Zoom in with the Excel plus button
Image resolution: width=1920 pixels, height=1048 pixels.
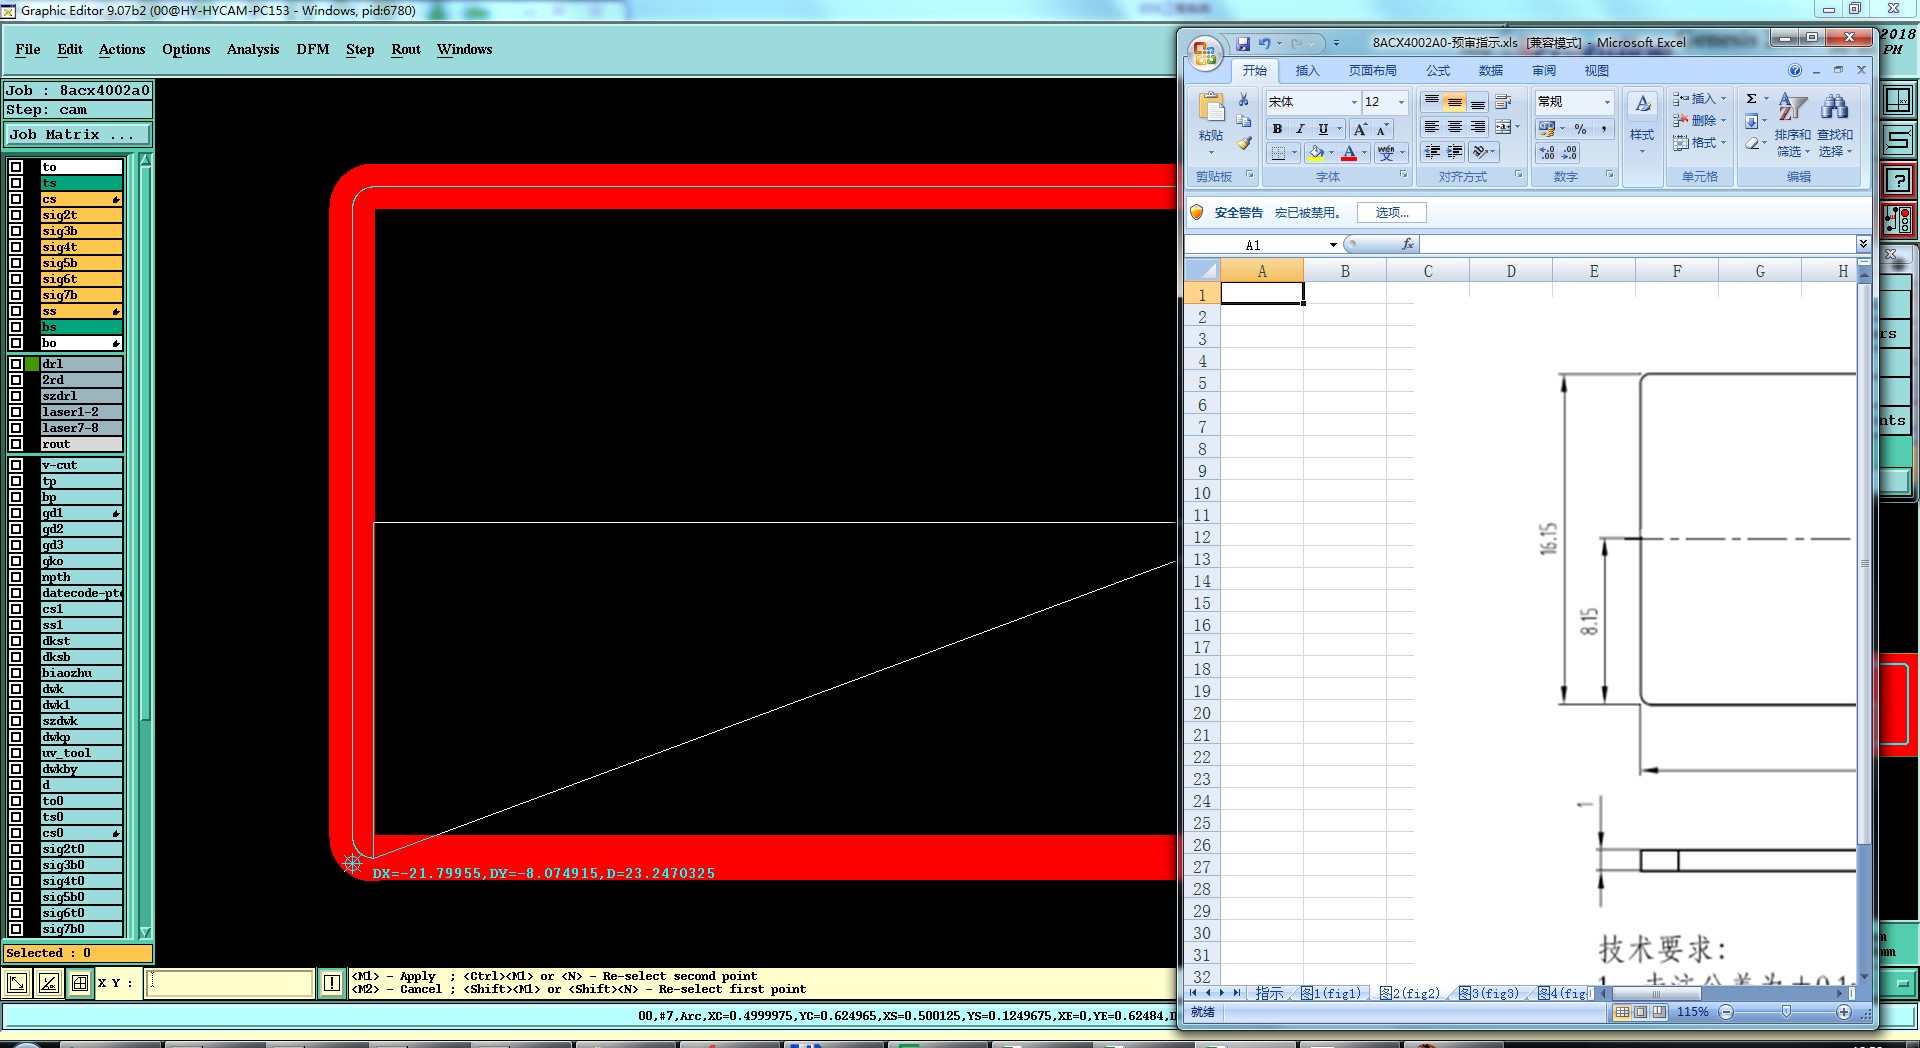[x=1844, y=1012]
